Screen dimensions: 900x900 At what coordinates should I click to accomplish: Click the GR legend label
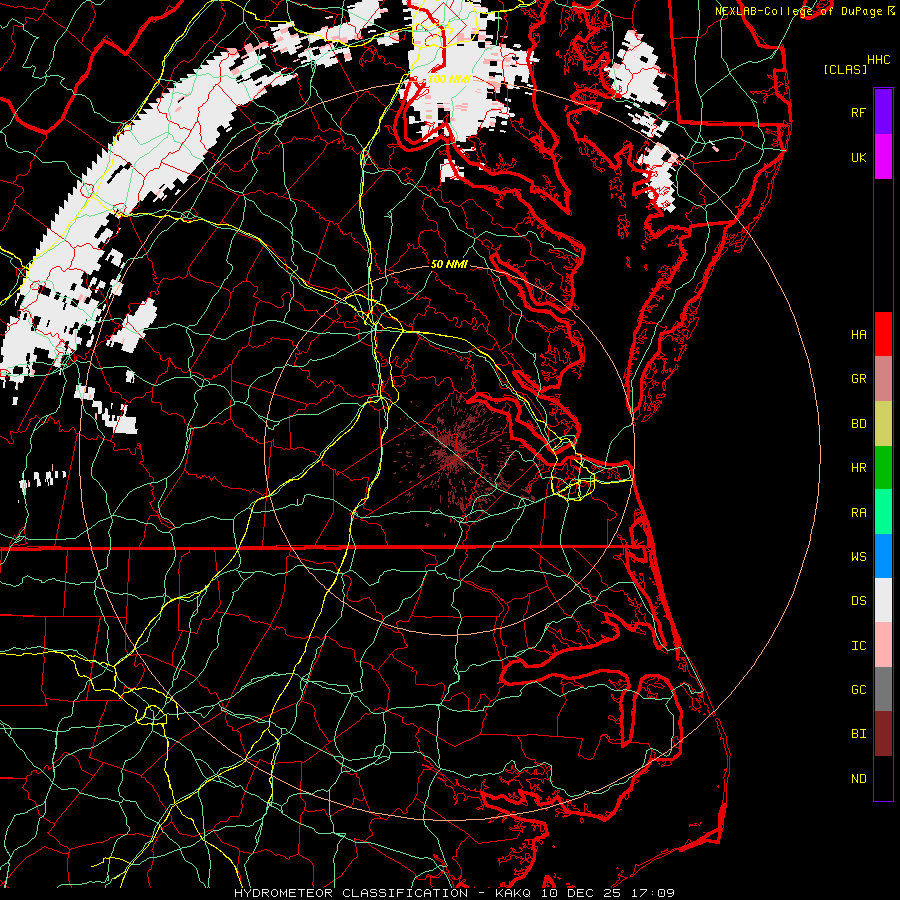coord(858,379)
